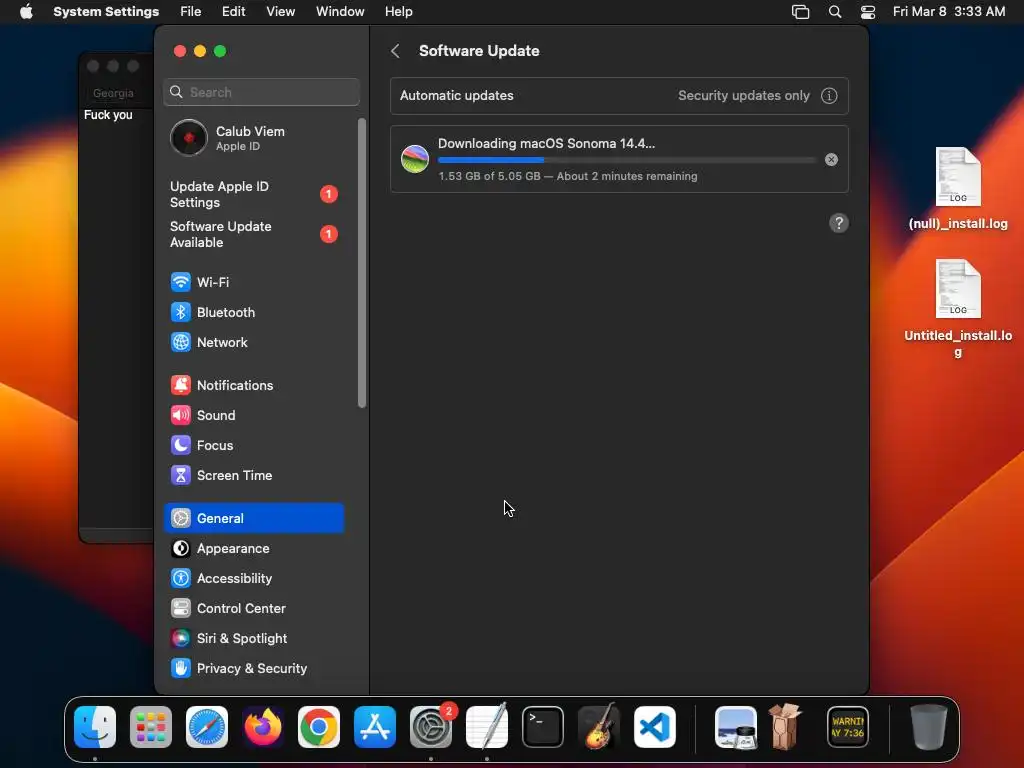Select Sound in the sidebar
The width and height of the screenshot is (1024, 768).
pos(253,415)
